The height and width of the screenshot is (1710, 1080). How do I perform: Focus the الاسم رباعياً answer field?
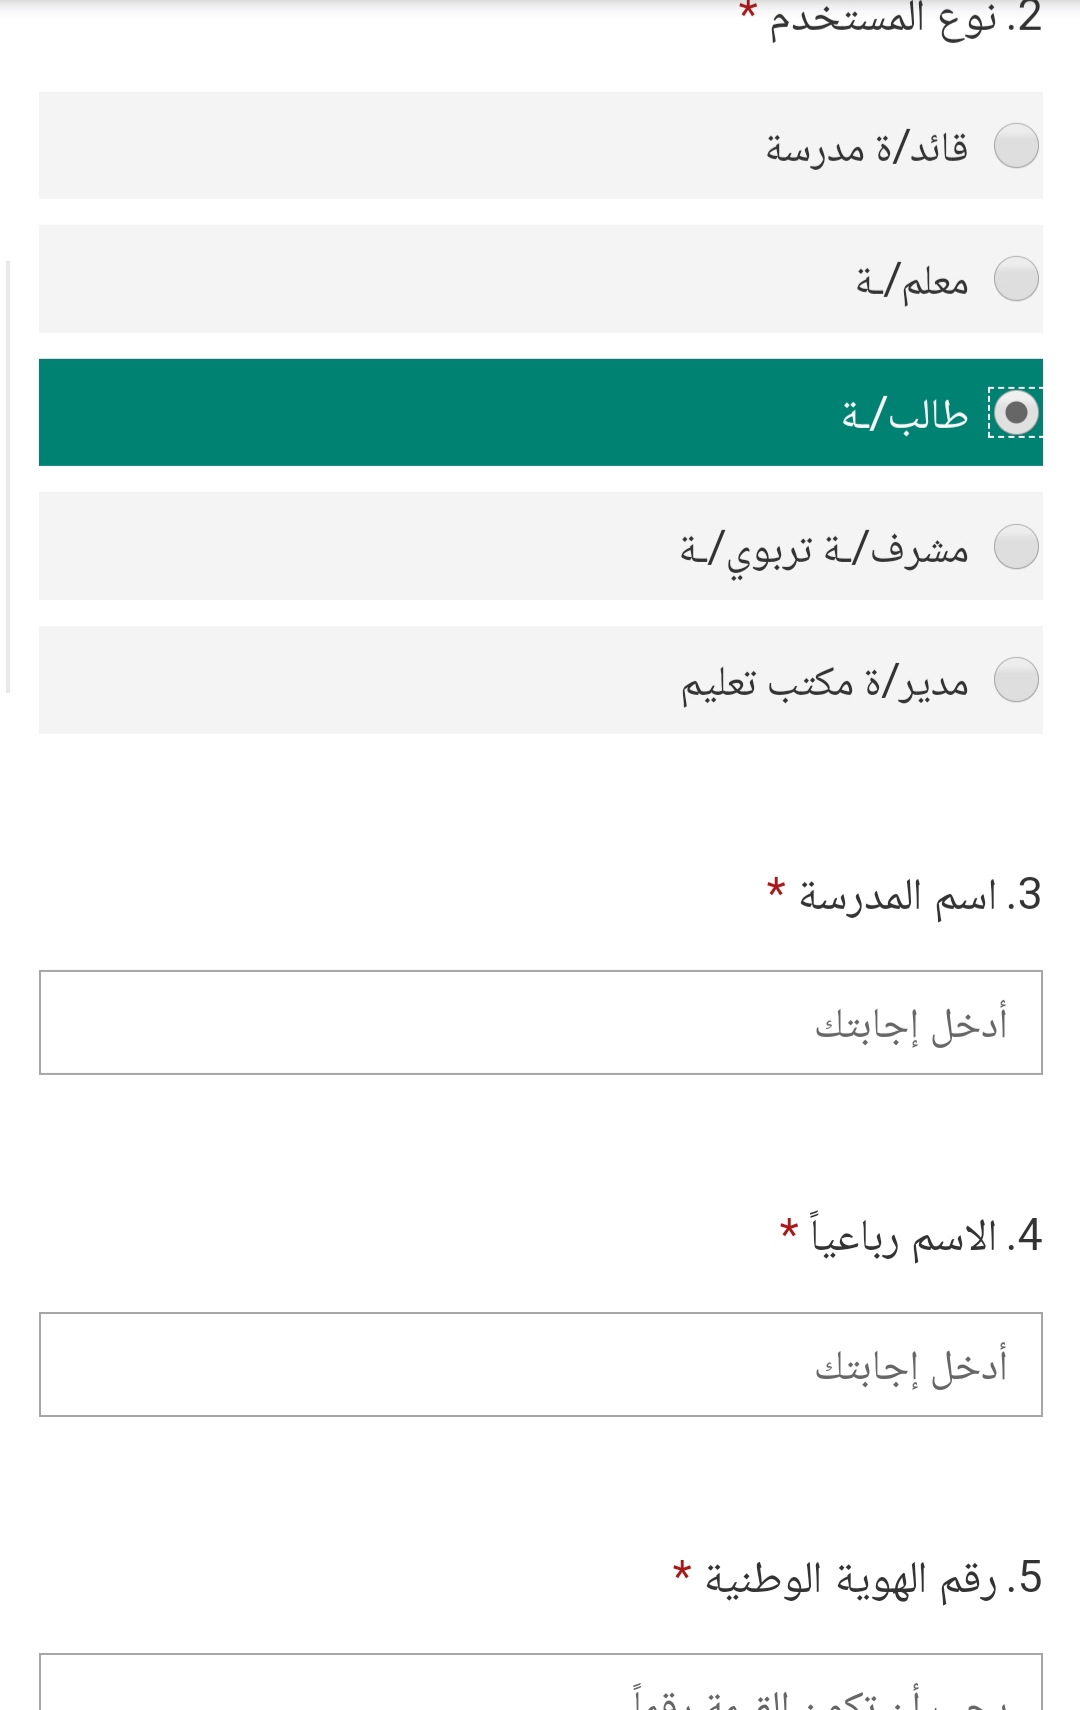tap(541, 1365)
